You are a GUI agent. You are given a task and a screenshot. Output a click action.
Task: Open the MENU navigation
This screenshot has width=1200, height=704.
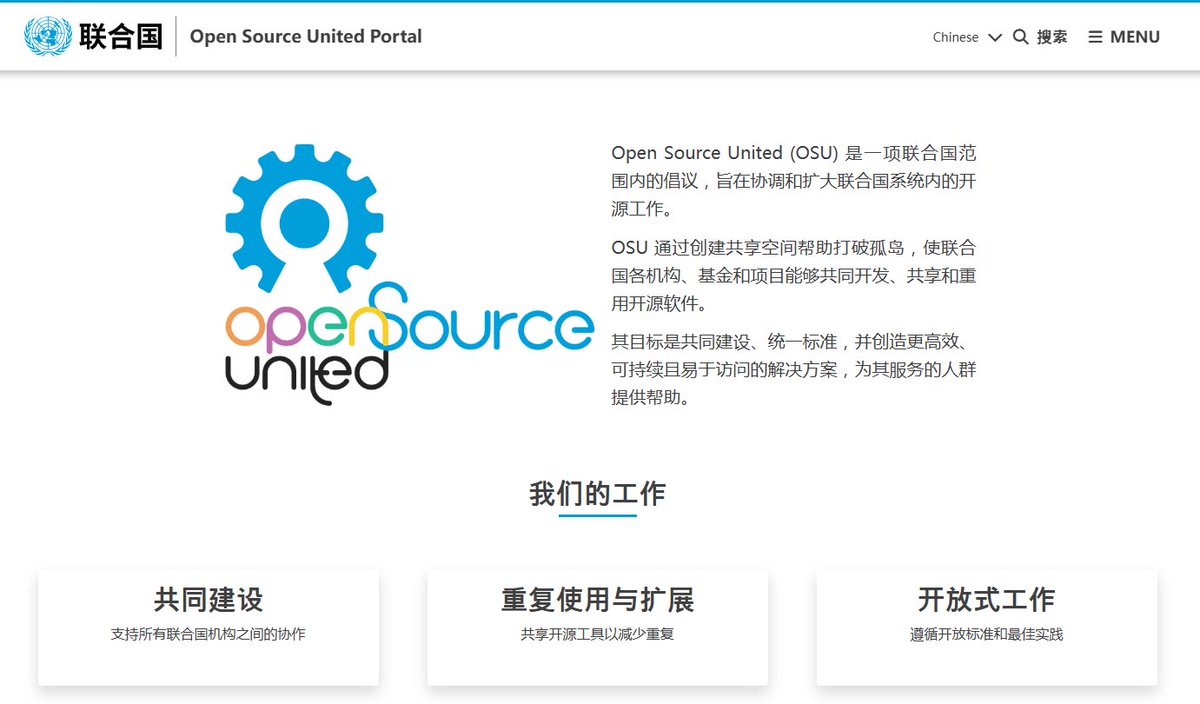(1124, 37)
